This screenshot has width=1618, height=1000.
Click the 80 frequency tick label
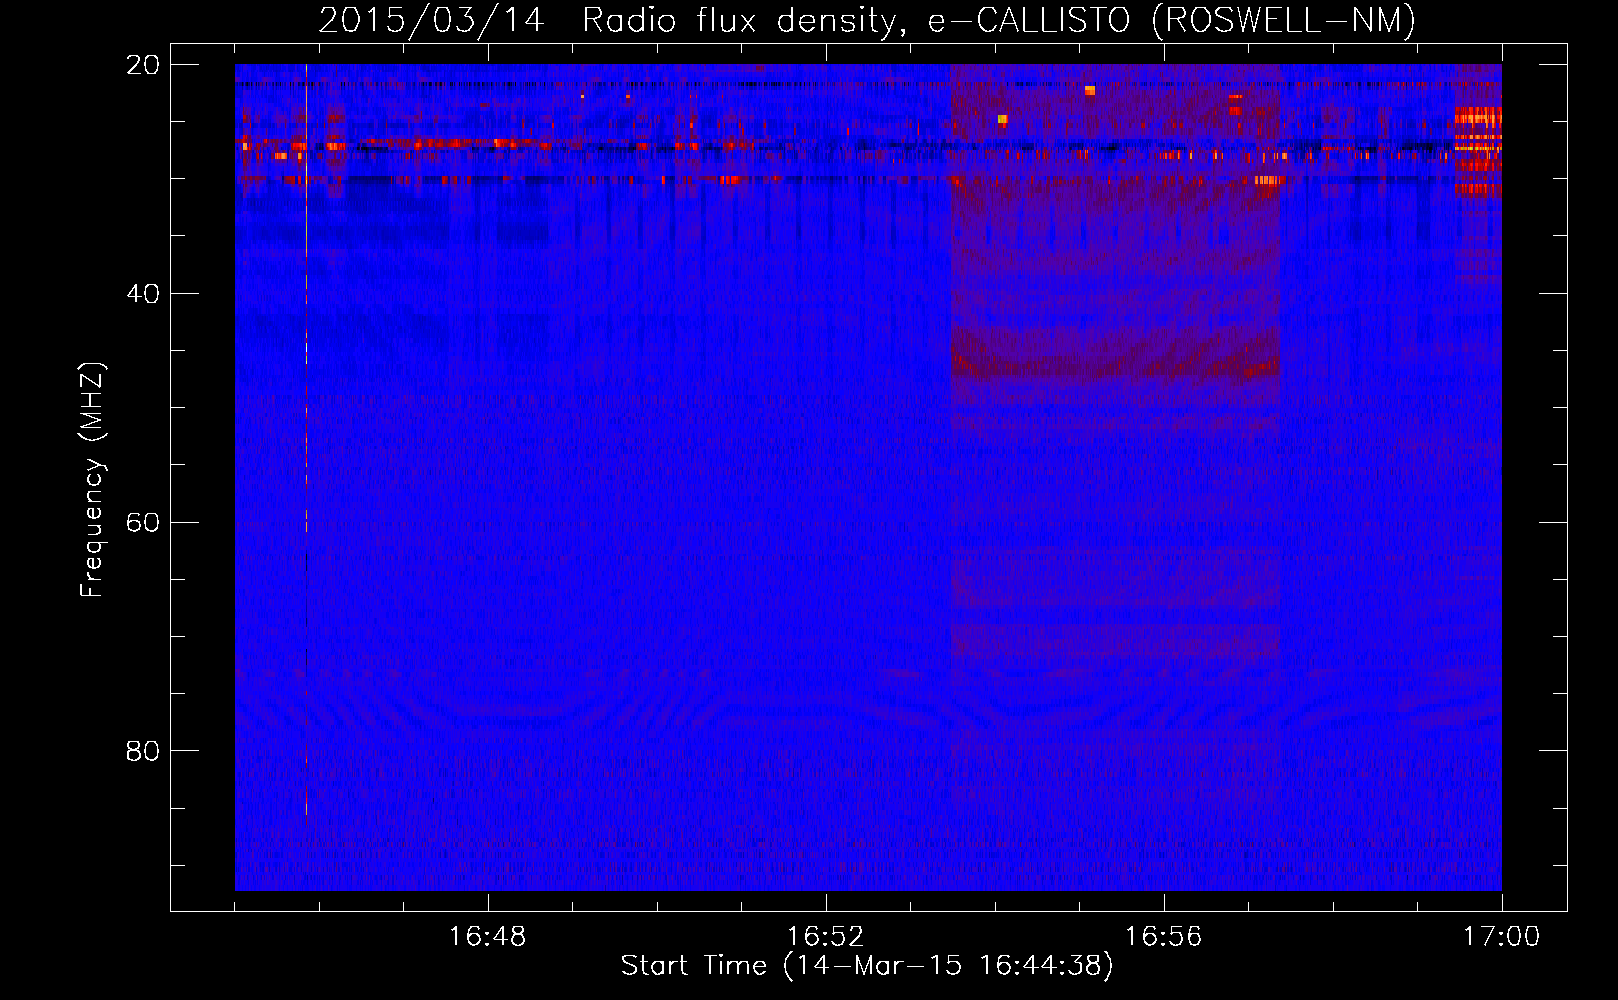[x=143, y=751]
